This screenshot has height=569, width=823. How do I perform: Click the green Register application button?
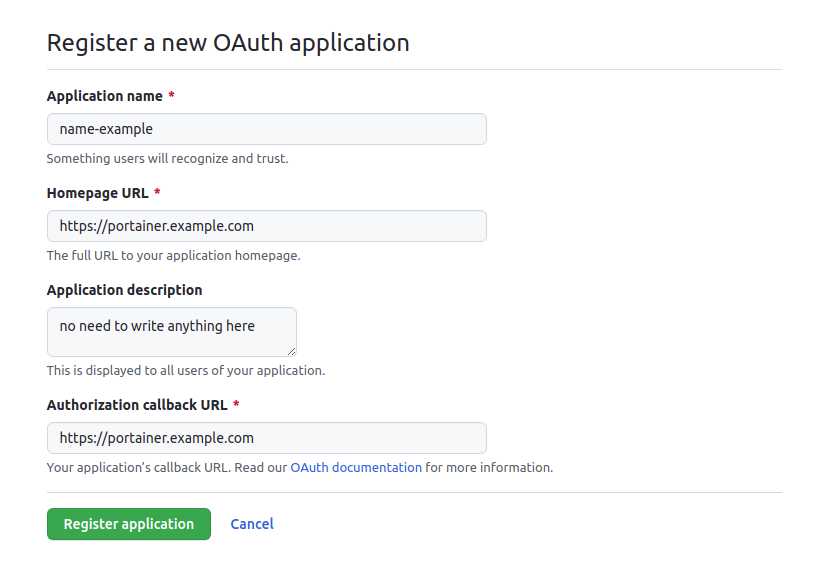click(x=129, y=524)
